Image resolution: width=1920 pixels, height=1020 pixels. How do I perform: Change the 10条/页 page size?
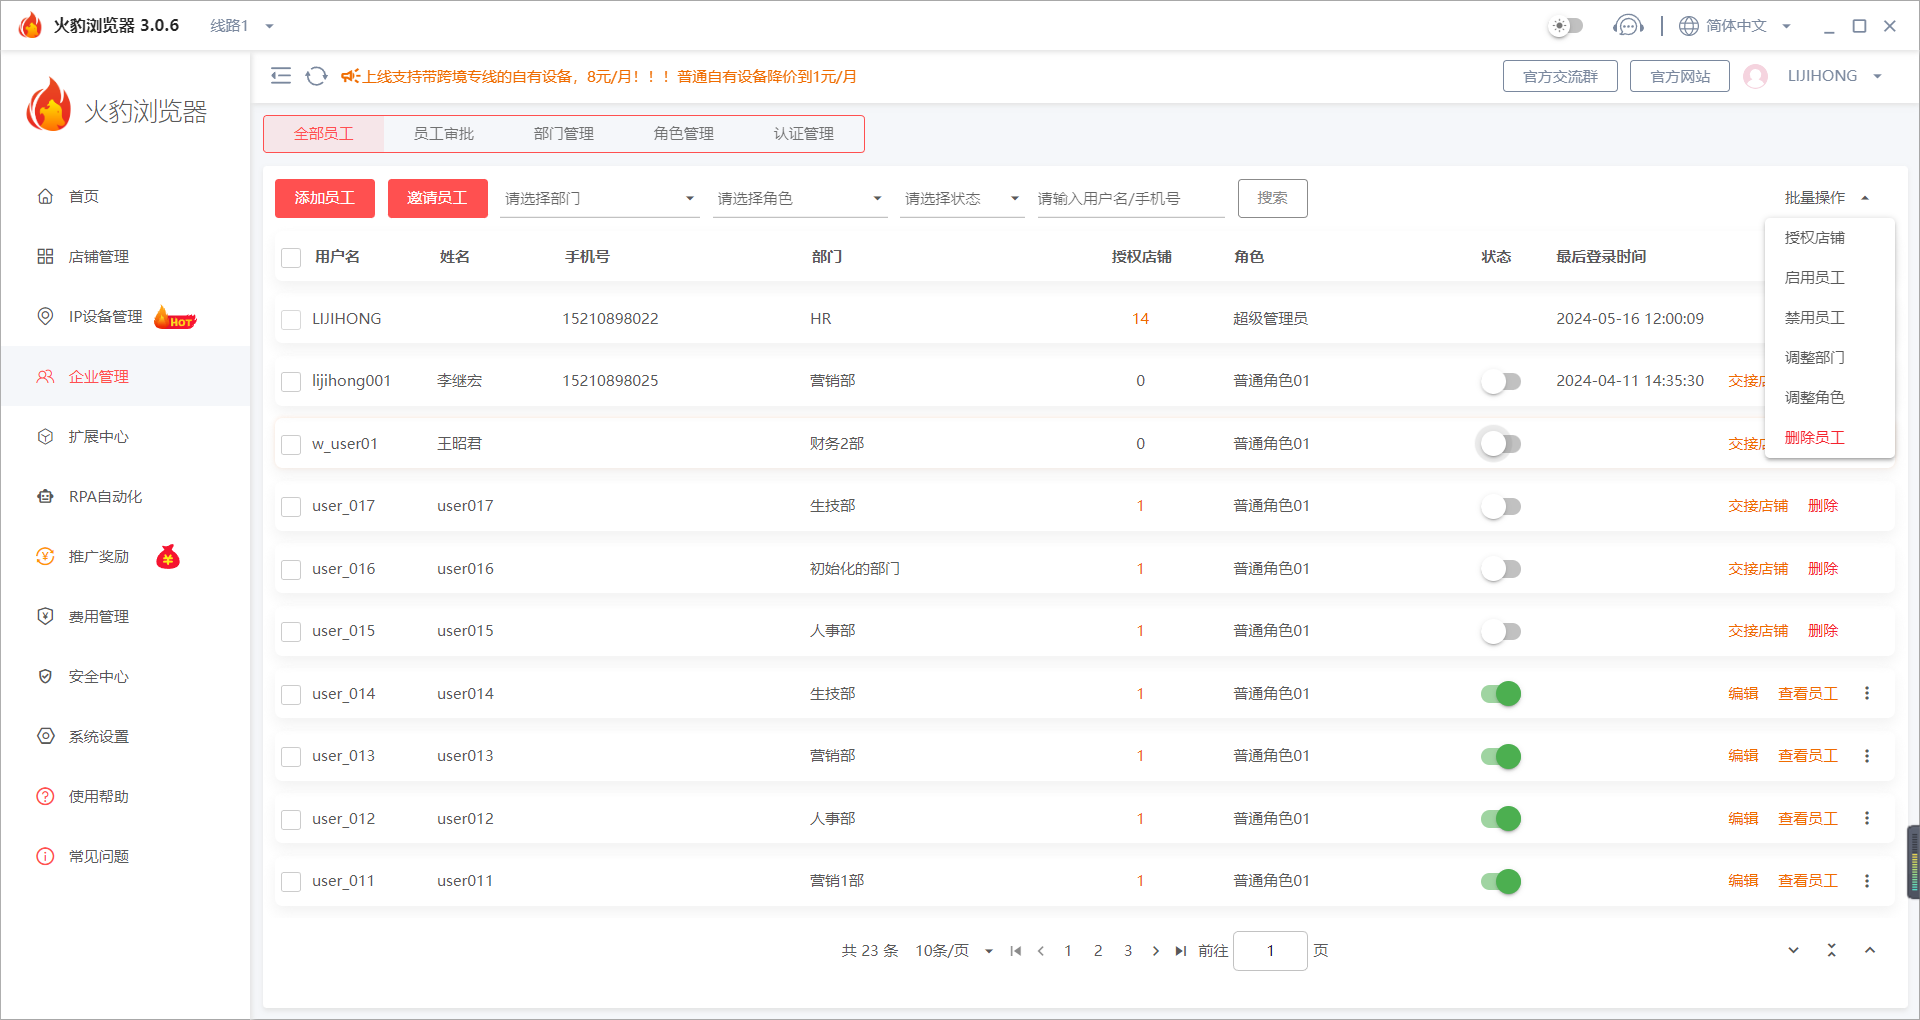954,951
